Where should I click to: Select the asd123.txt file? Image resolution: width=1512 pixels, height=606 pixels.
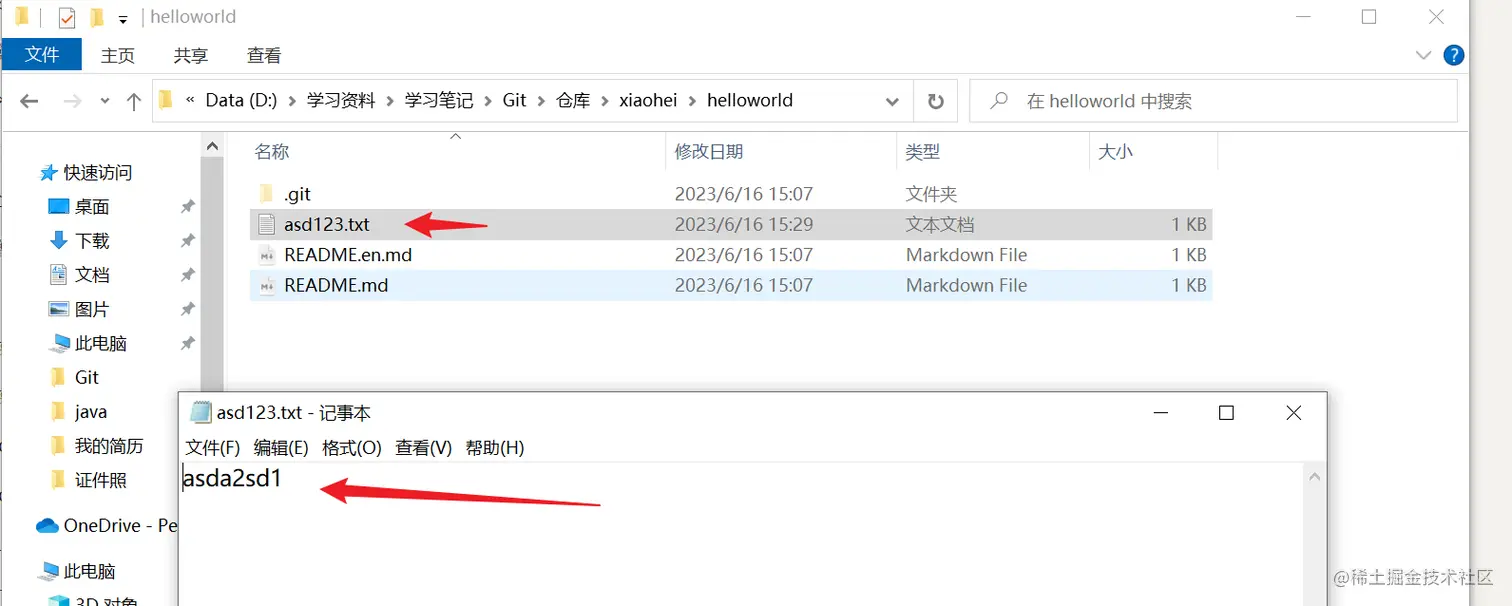[731, 225]
